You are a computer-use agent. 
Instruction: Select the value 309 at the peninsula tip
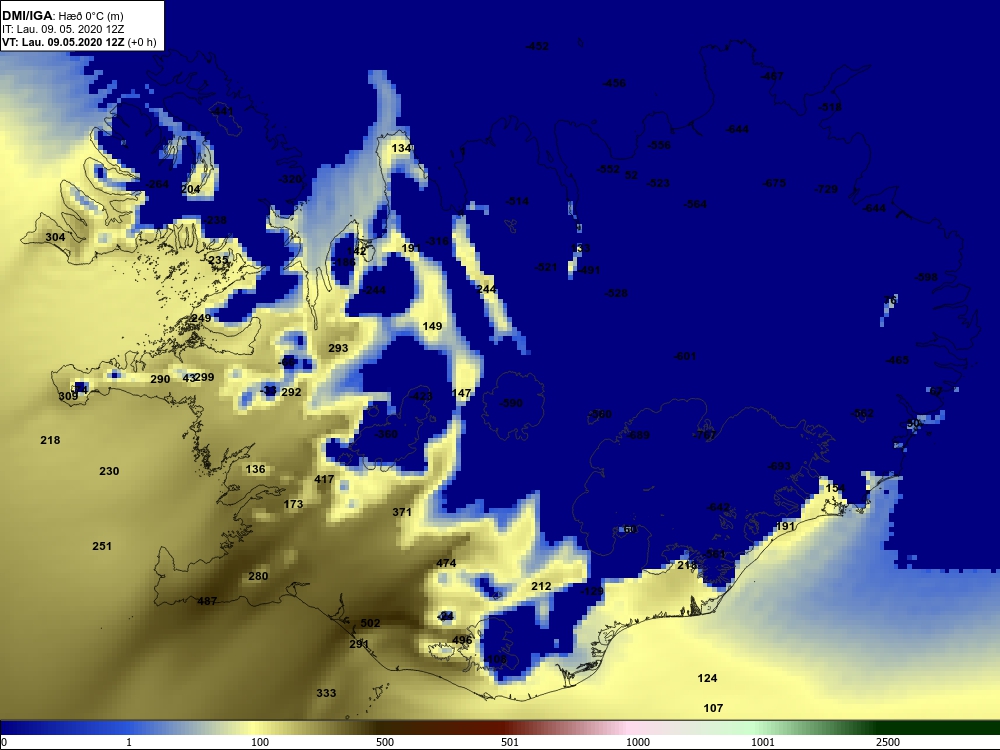click(x=68, y=396)
